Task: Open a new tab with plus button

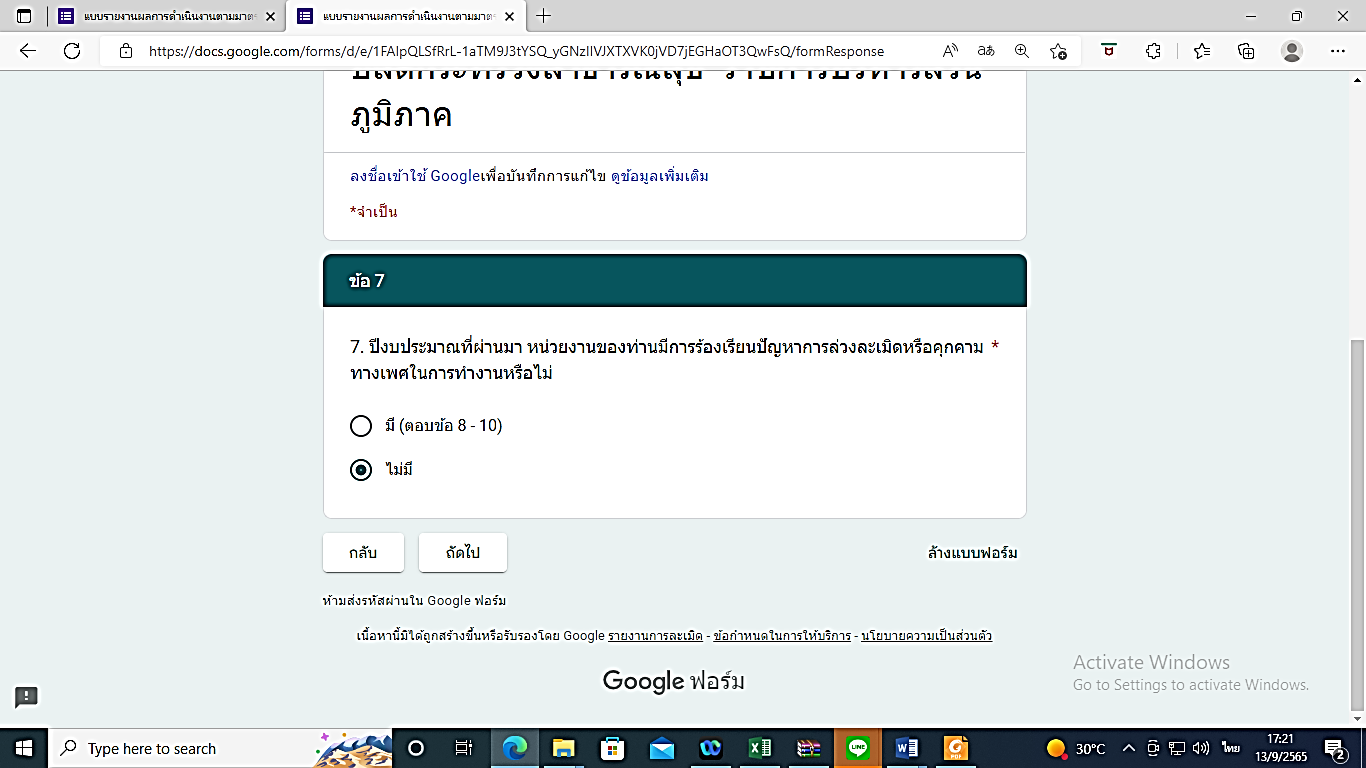Action: click(544, 16)
